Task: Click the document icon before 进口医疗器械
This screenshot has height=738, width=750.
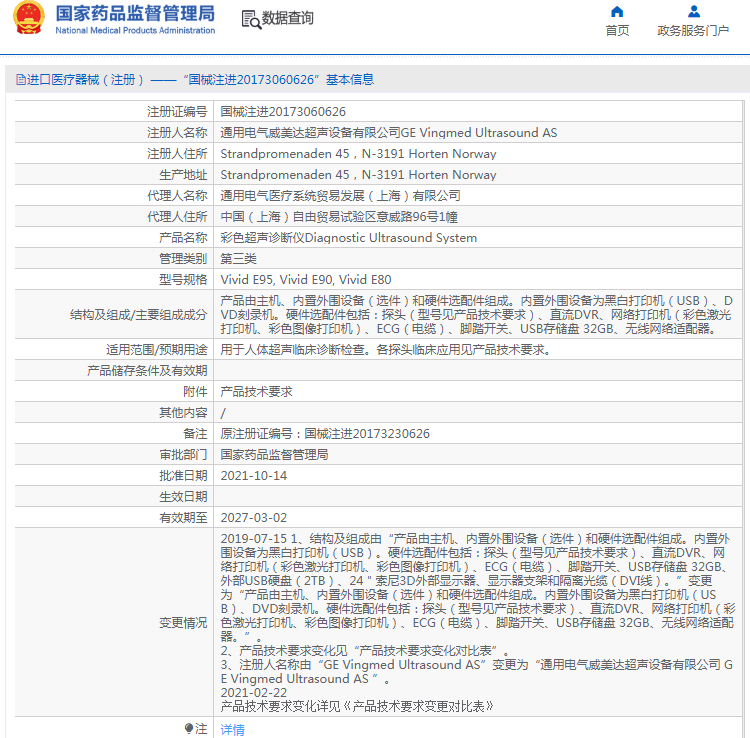Action: pyautogui.click(x=21, y=79)
